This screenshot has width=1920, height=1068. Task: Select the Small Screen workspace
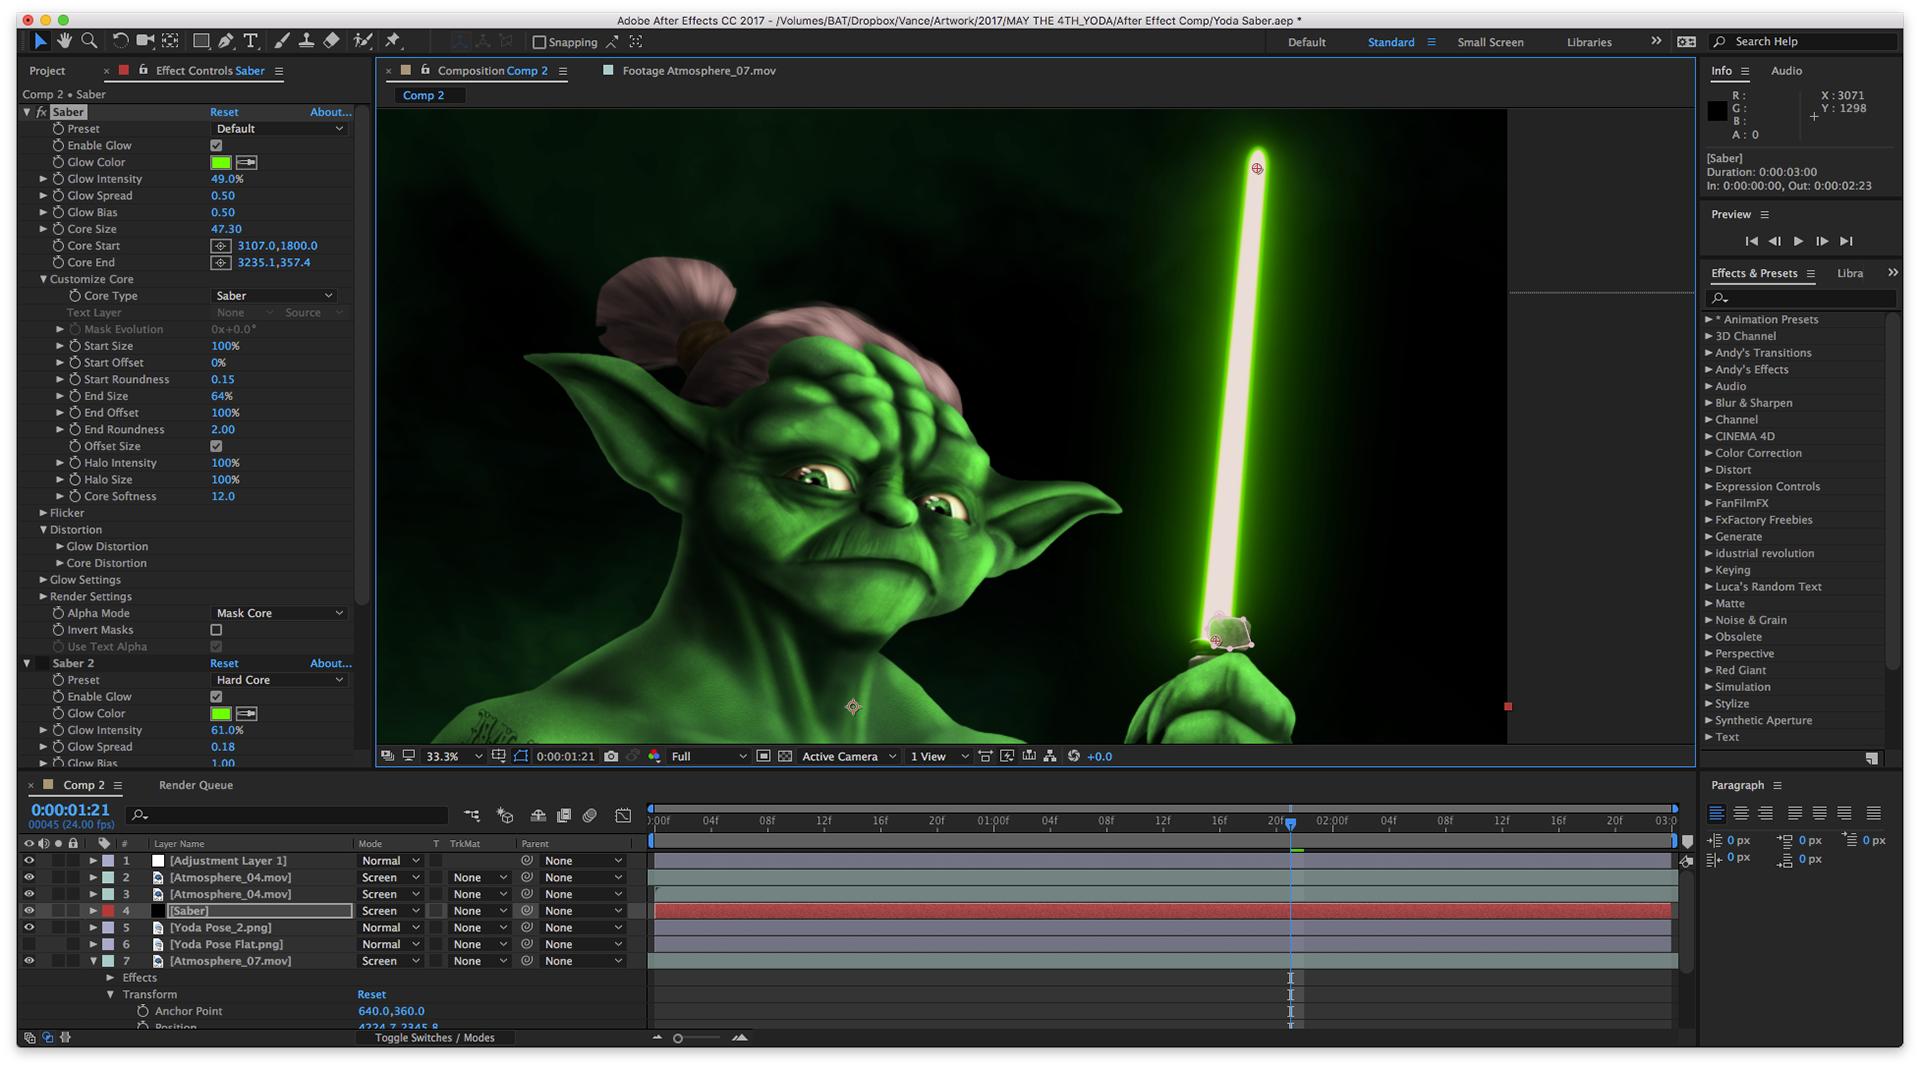(x=1490, y=42)
